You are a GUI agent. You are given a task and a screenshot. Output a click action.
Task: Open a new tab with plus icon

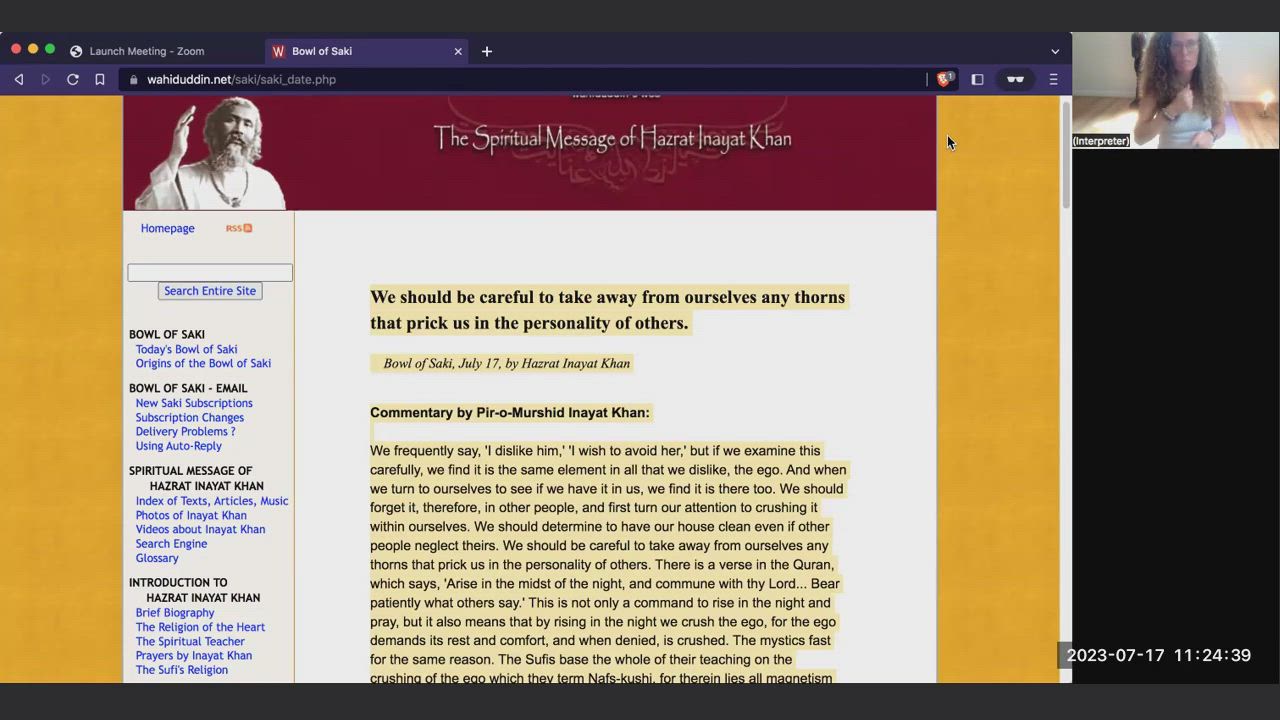[487, 52]
